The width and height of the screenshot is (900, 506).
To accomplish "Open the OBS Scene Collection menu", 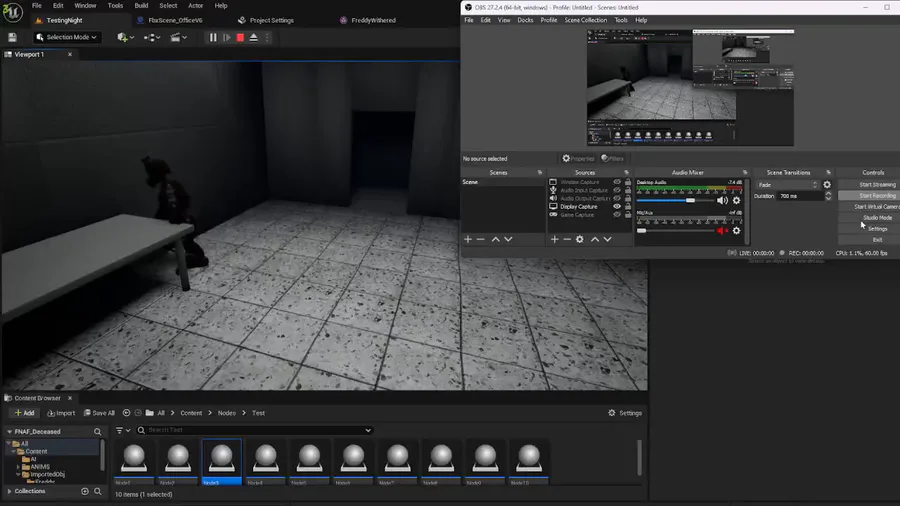I will (x=585, y=20).
